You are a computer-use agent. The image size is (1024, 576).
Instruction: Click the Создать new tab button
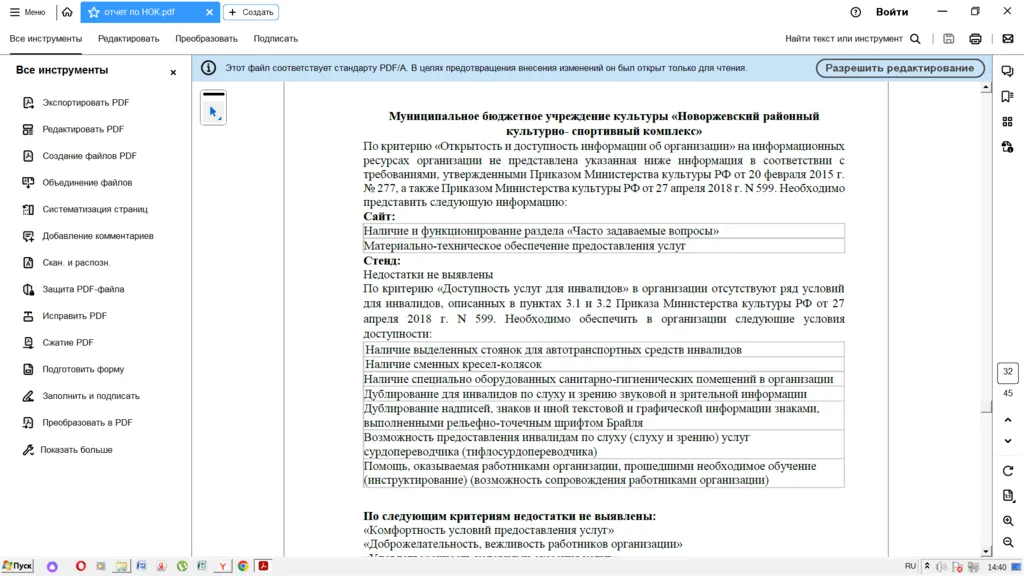[250, 12]
